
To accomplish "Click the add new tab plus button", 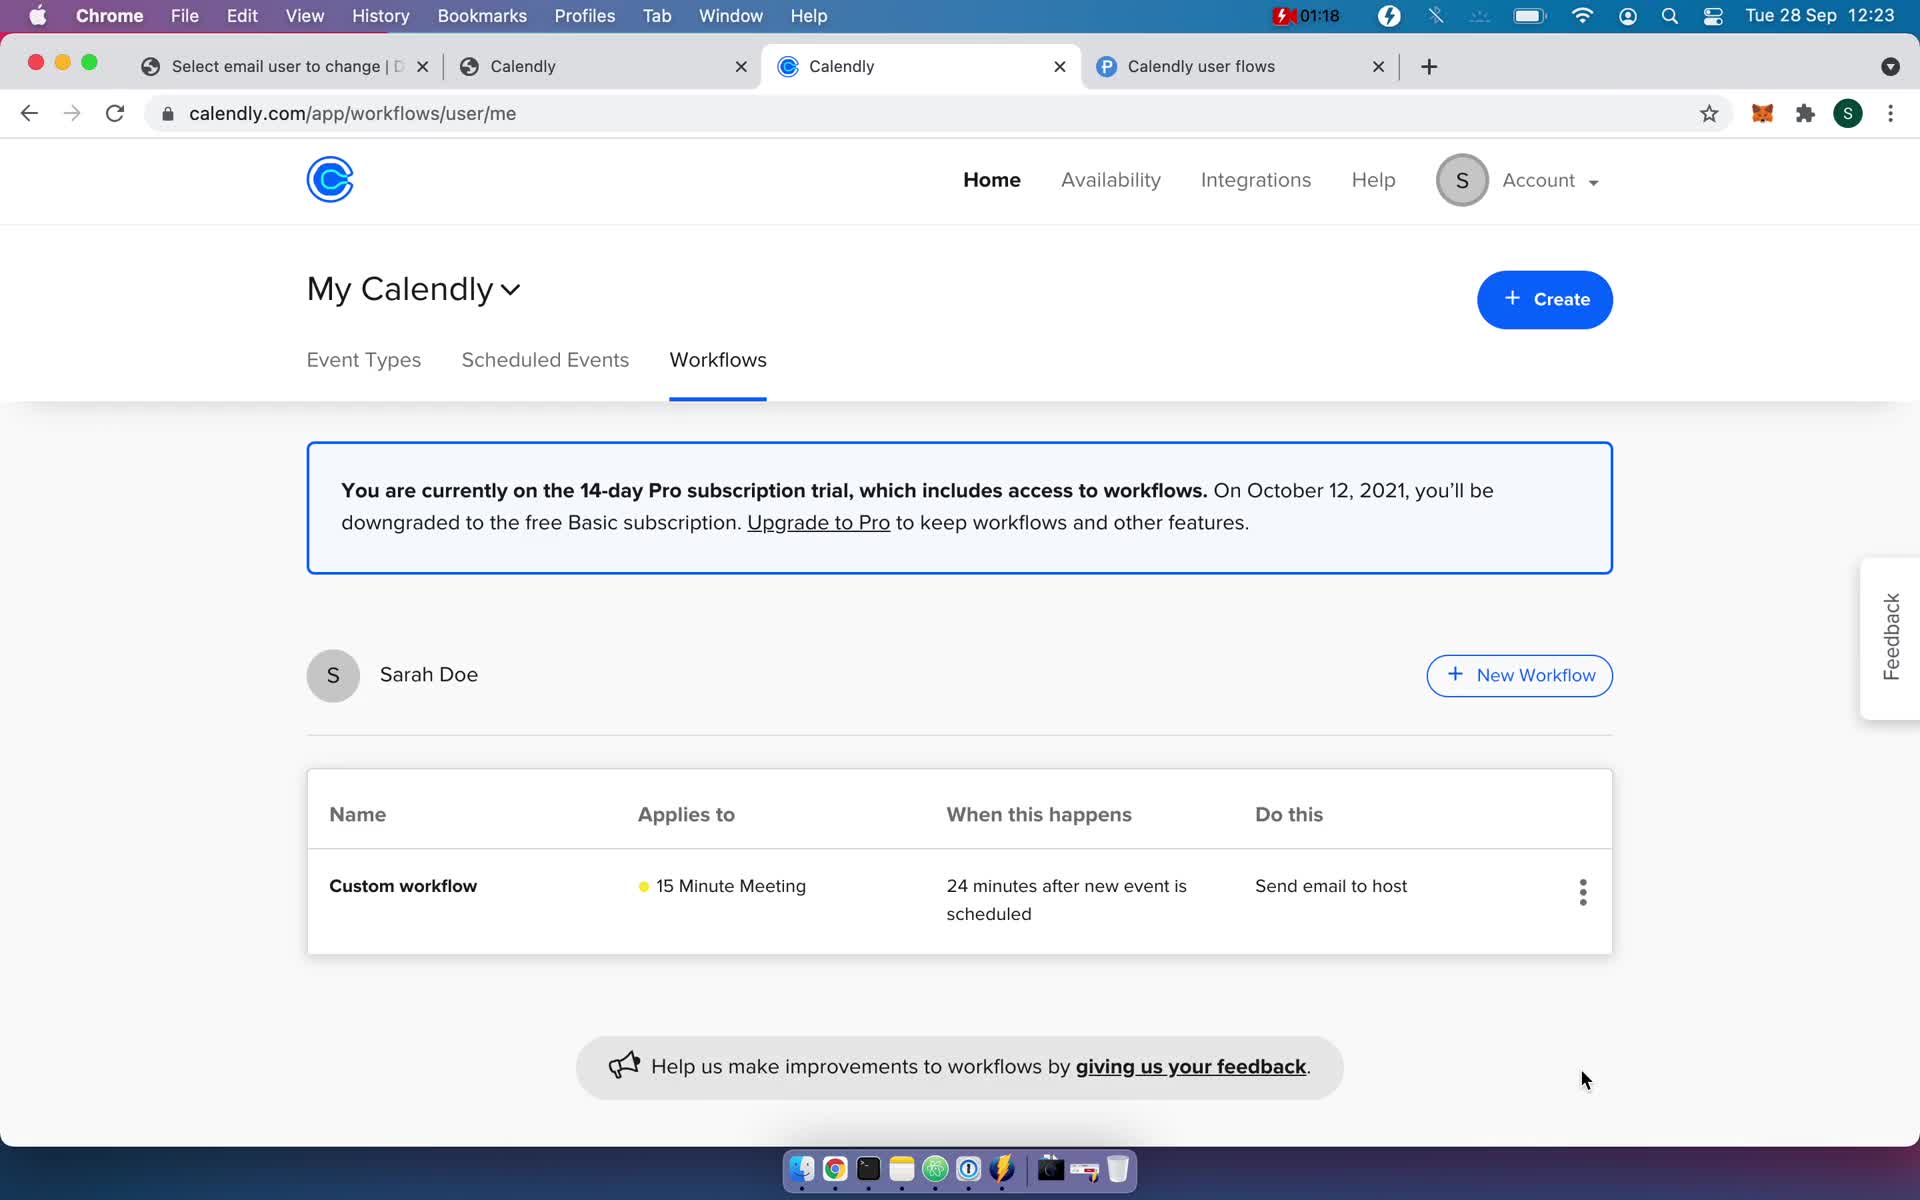I will pyautogui.click(x=1429, y=66).
